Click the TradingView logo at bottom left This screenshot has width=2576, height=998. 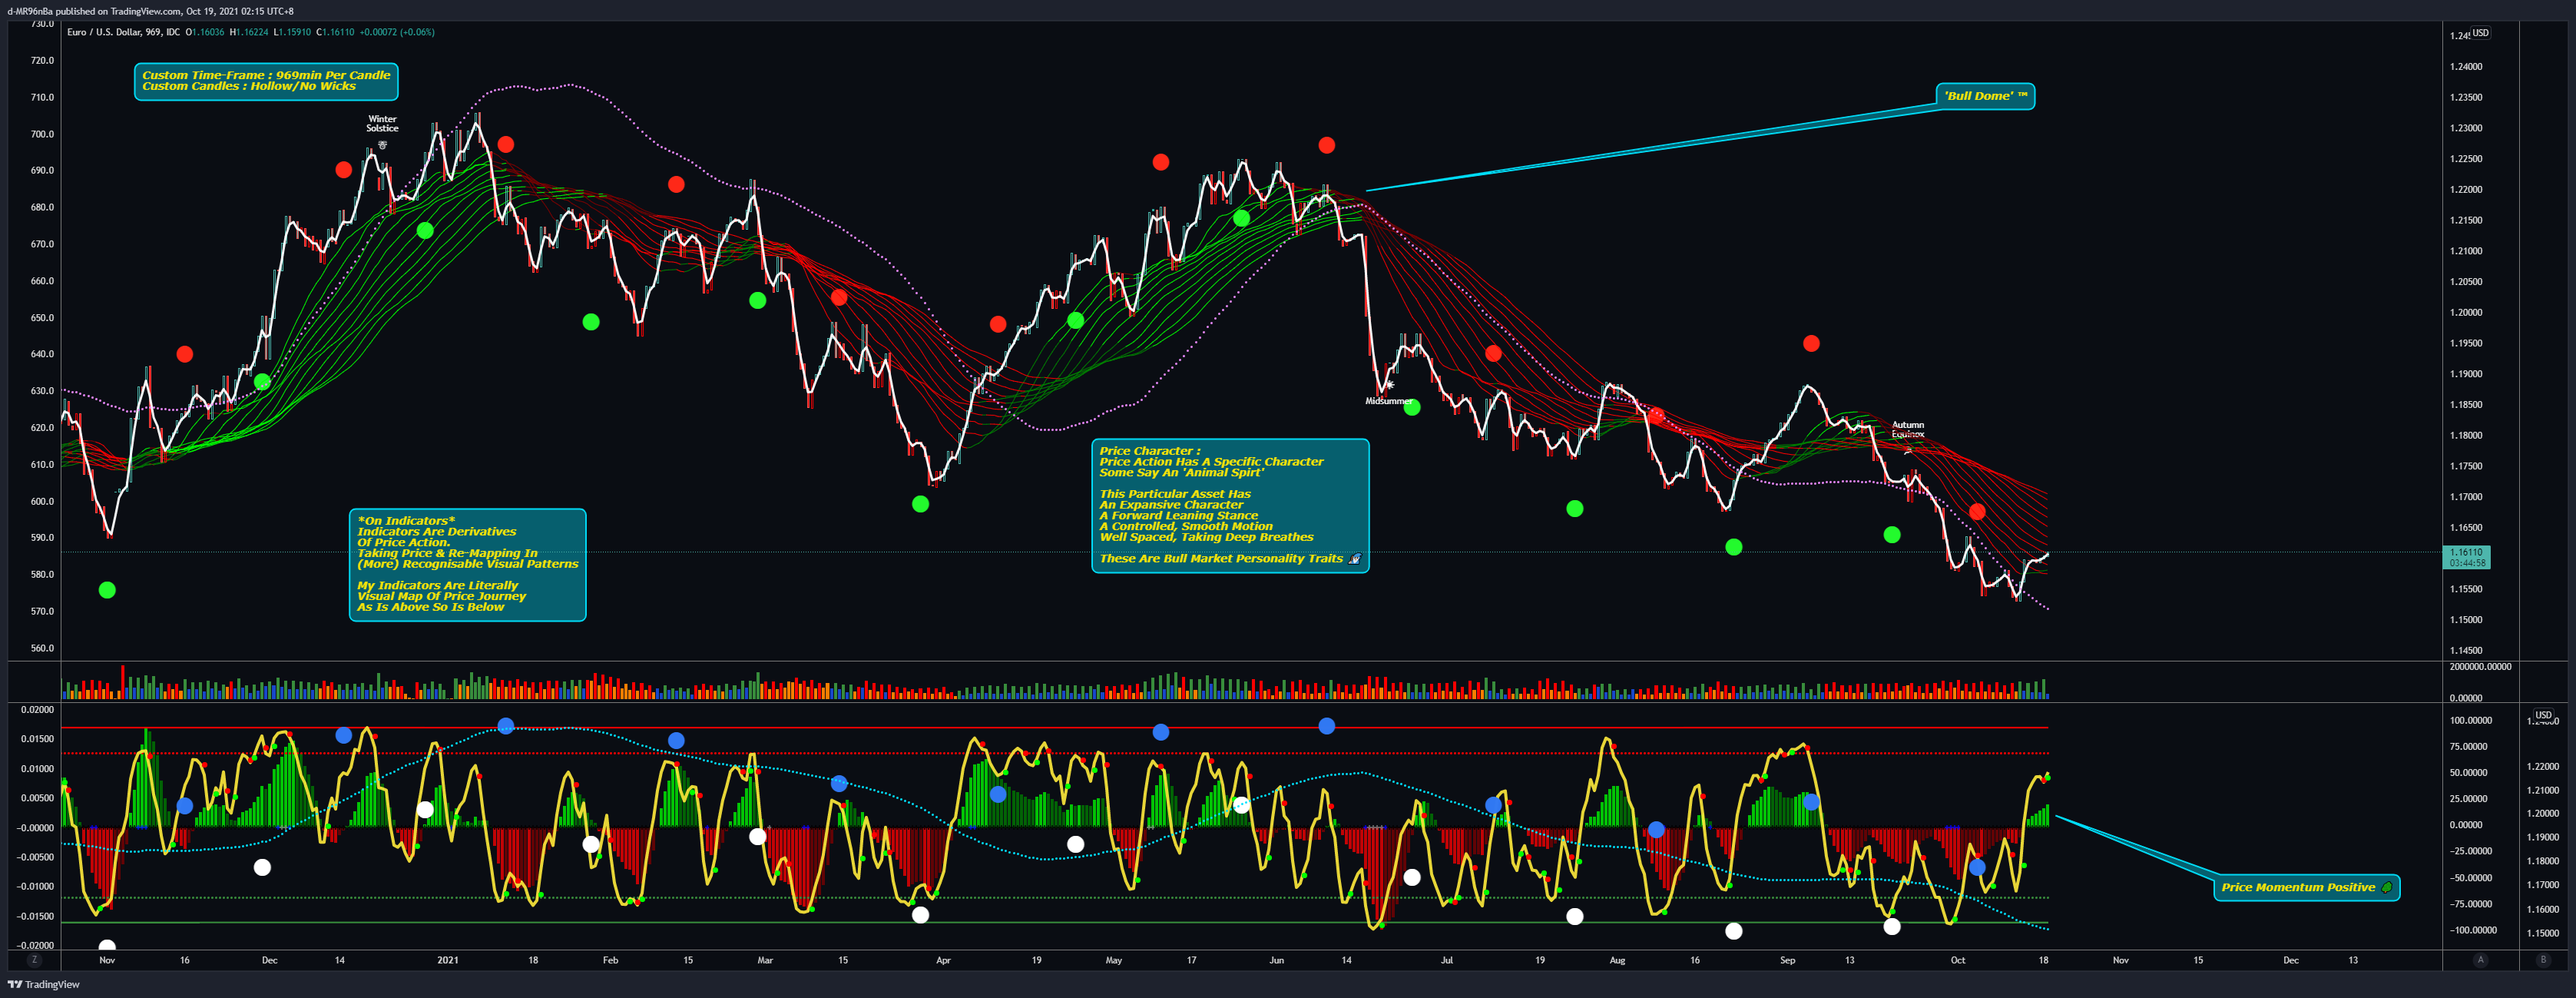coord(44,985)
